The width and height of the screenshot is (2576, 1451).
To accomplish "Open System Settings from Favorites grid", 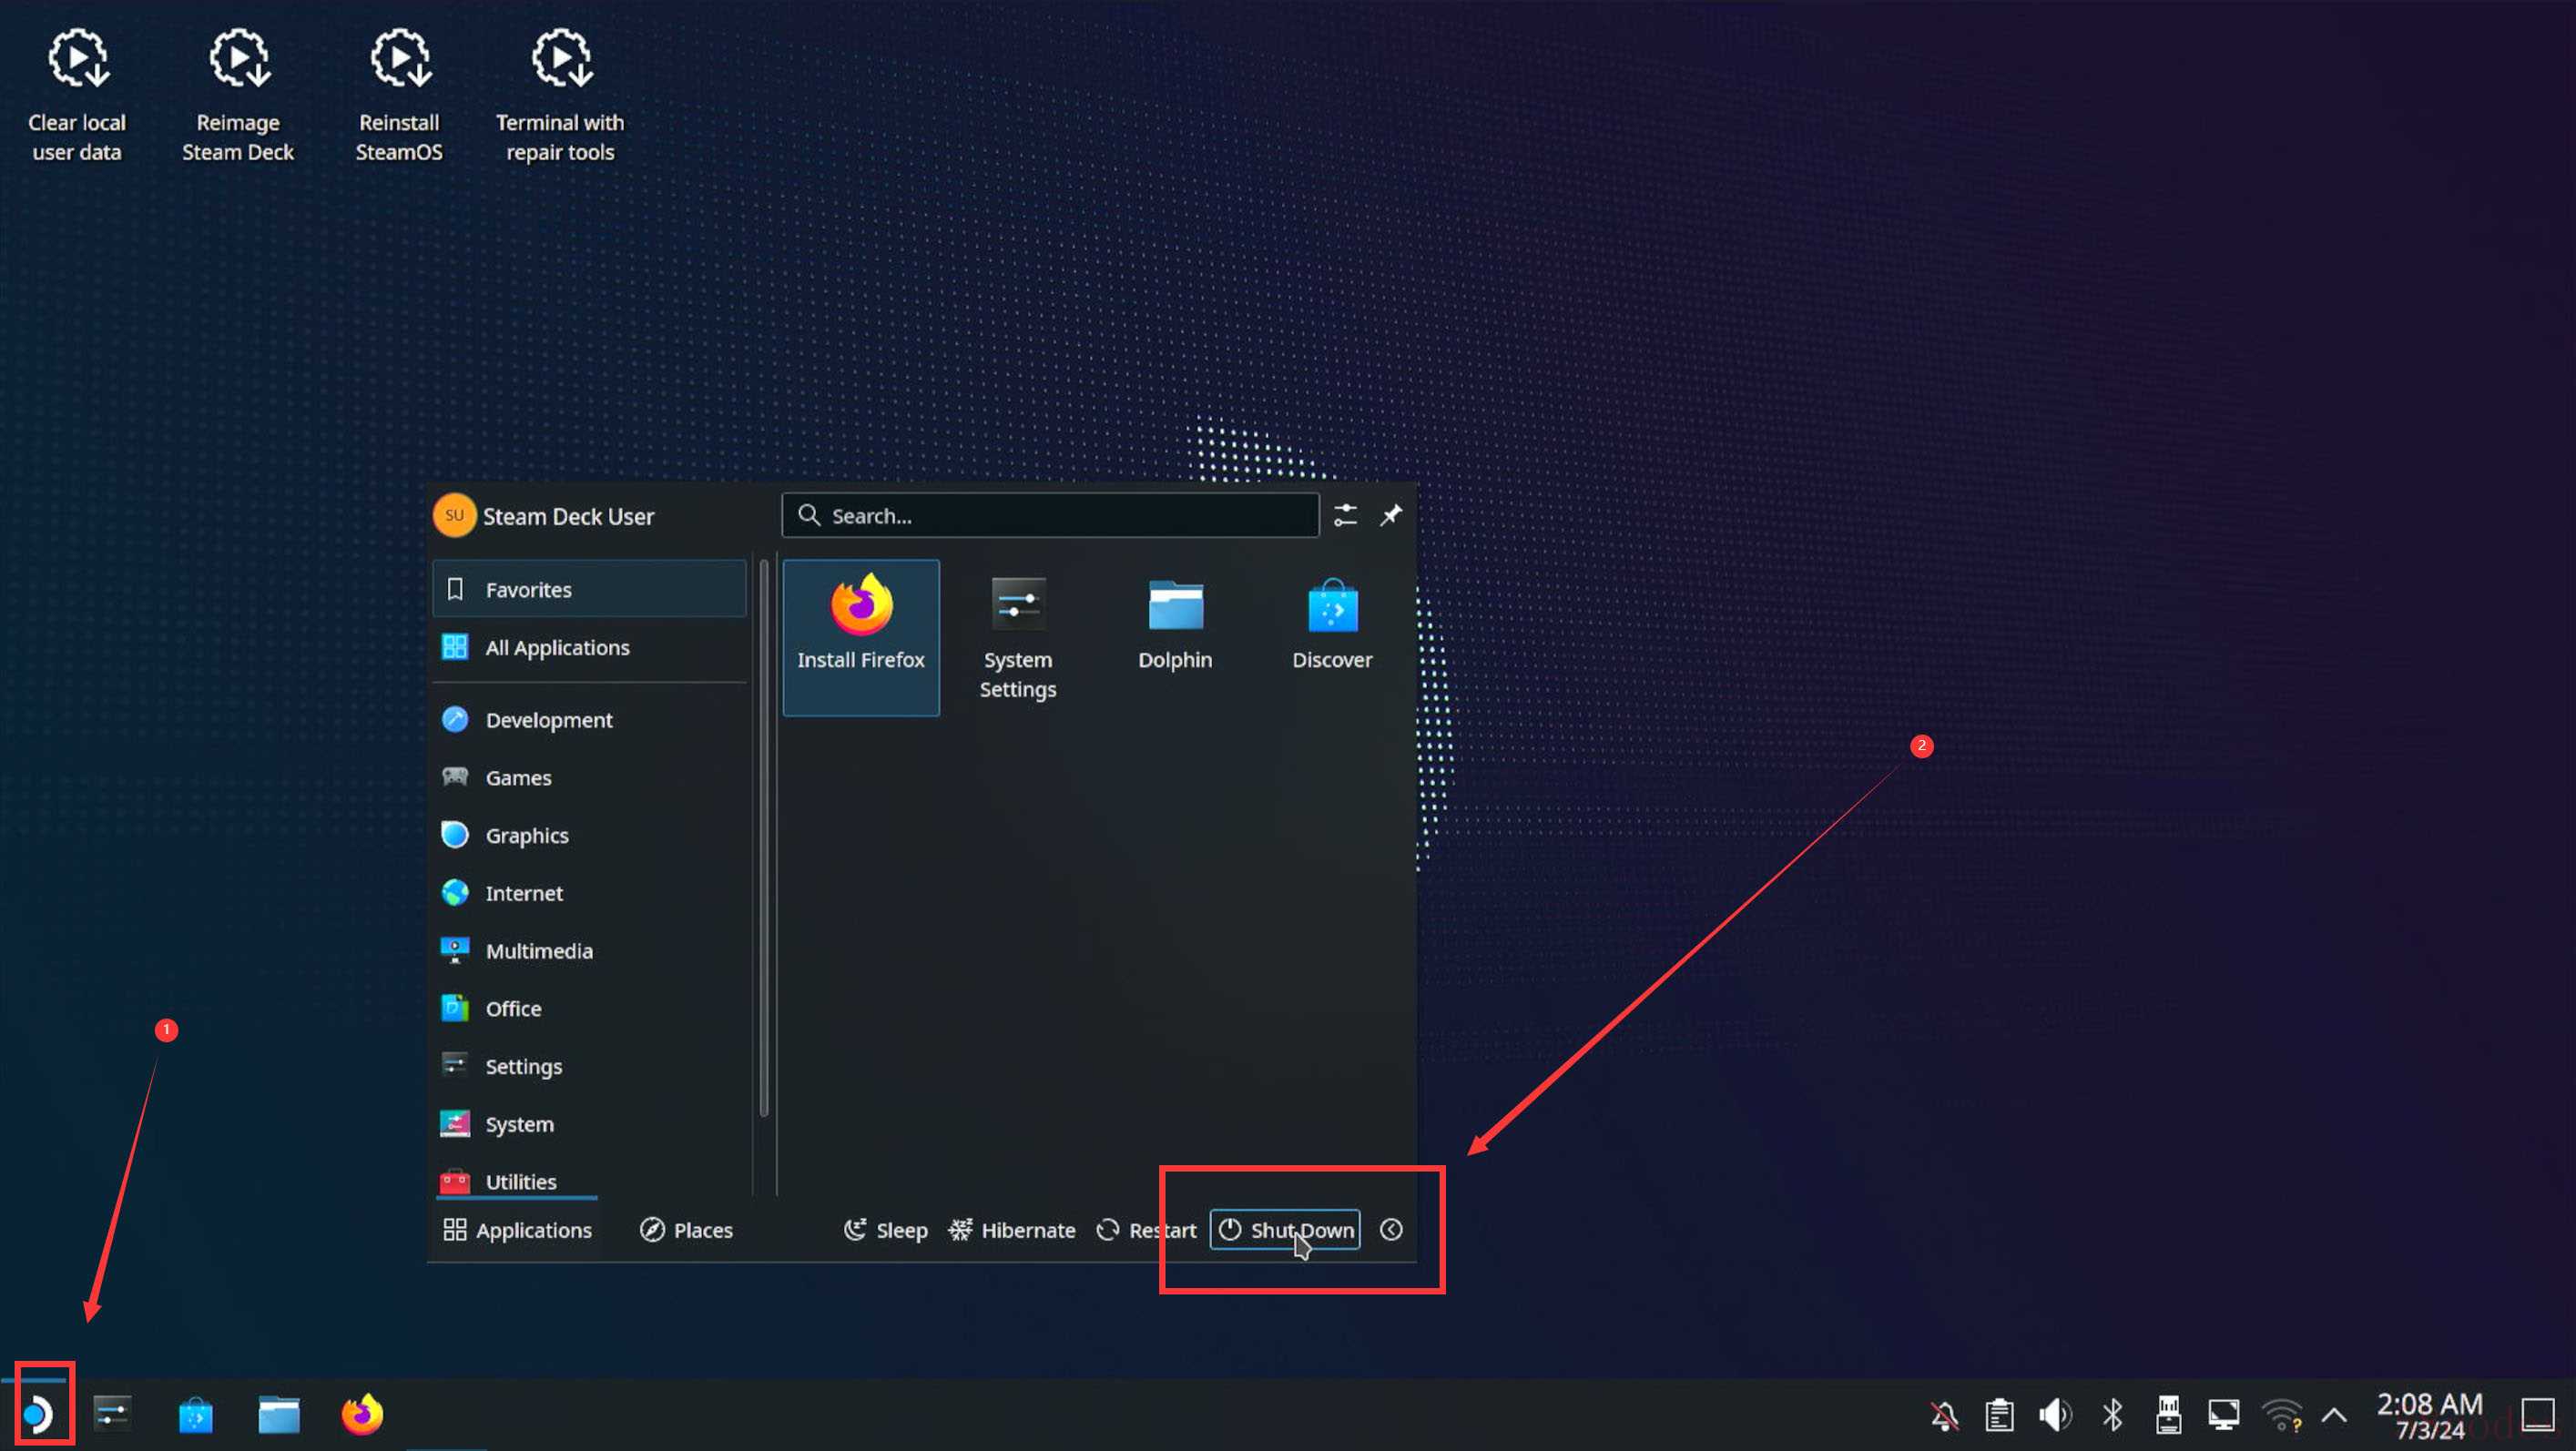I will click(1018, 637).
